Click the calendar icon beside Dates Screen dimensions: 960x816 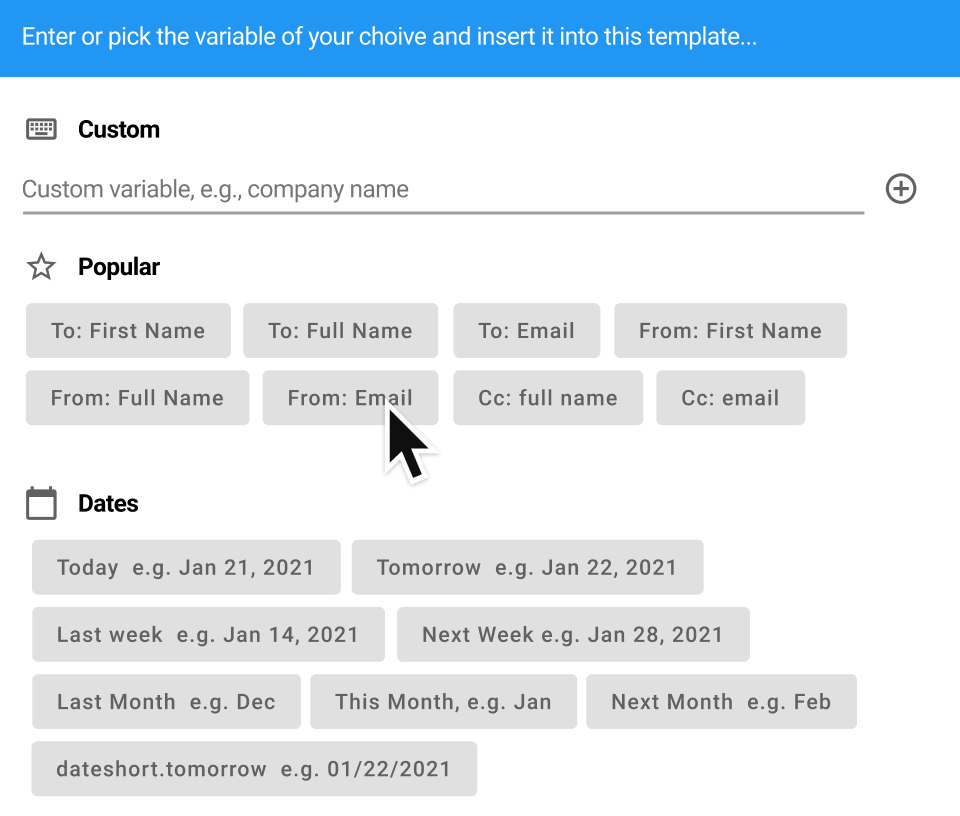(x=41, y=503)
